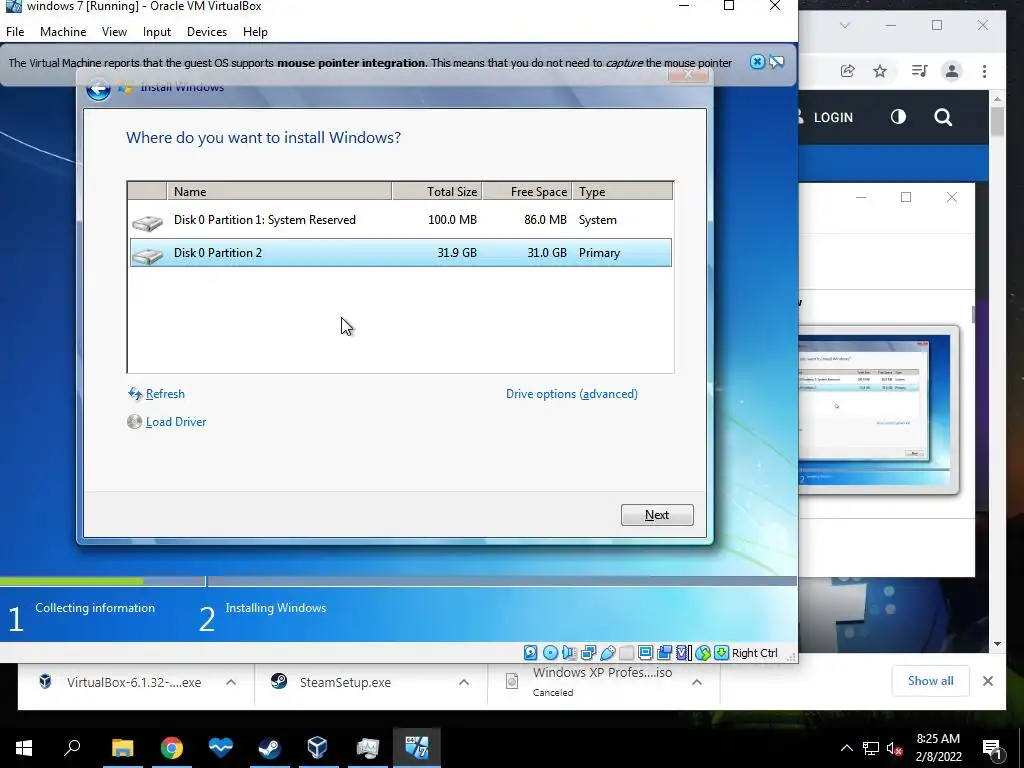Select the Disk 0 Partition 2 row
This screenshot has width=1024, height=768.
[400, 253]
